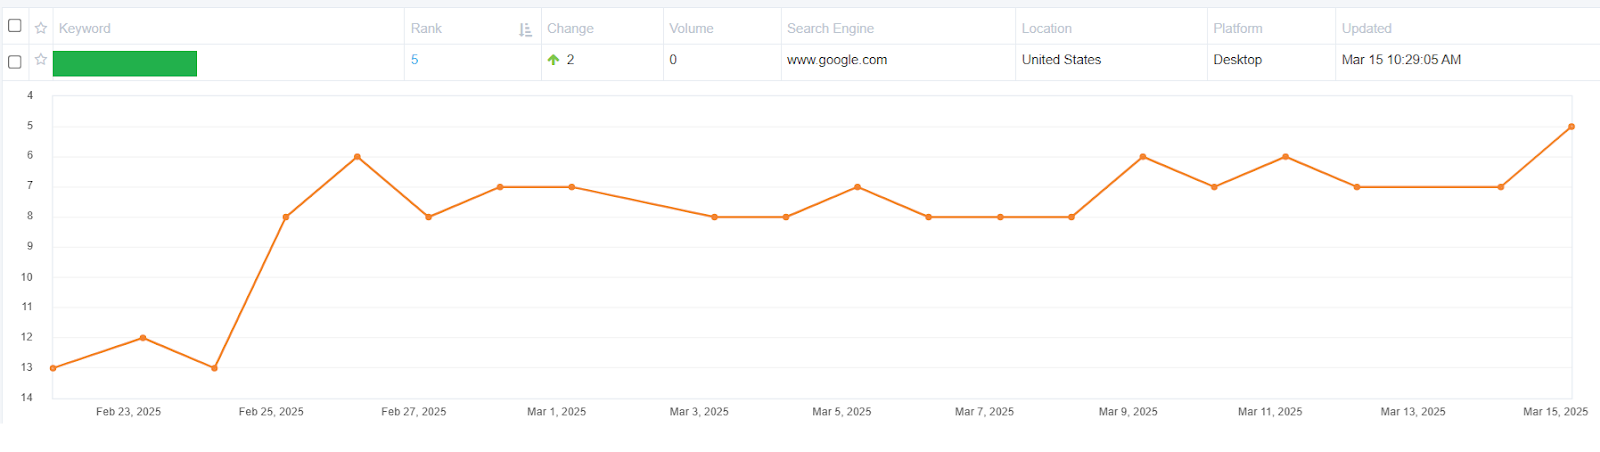This screenshot has height=452, width=1600.
Task: Sort table by Volume column header
Action: click(691, 28)
